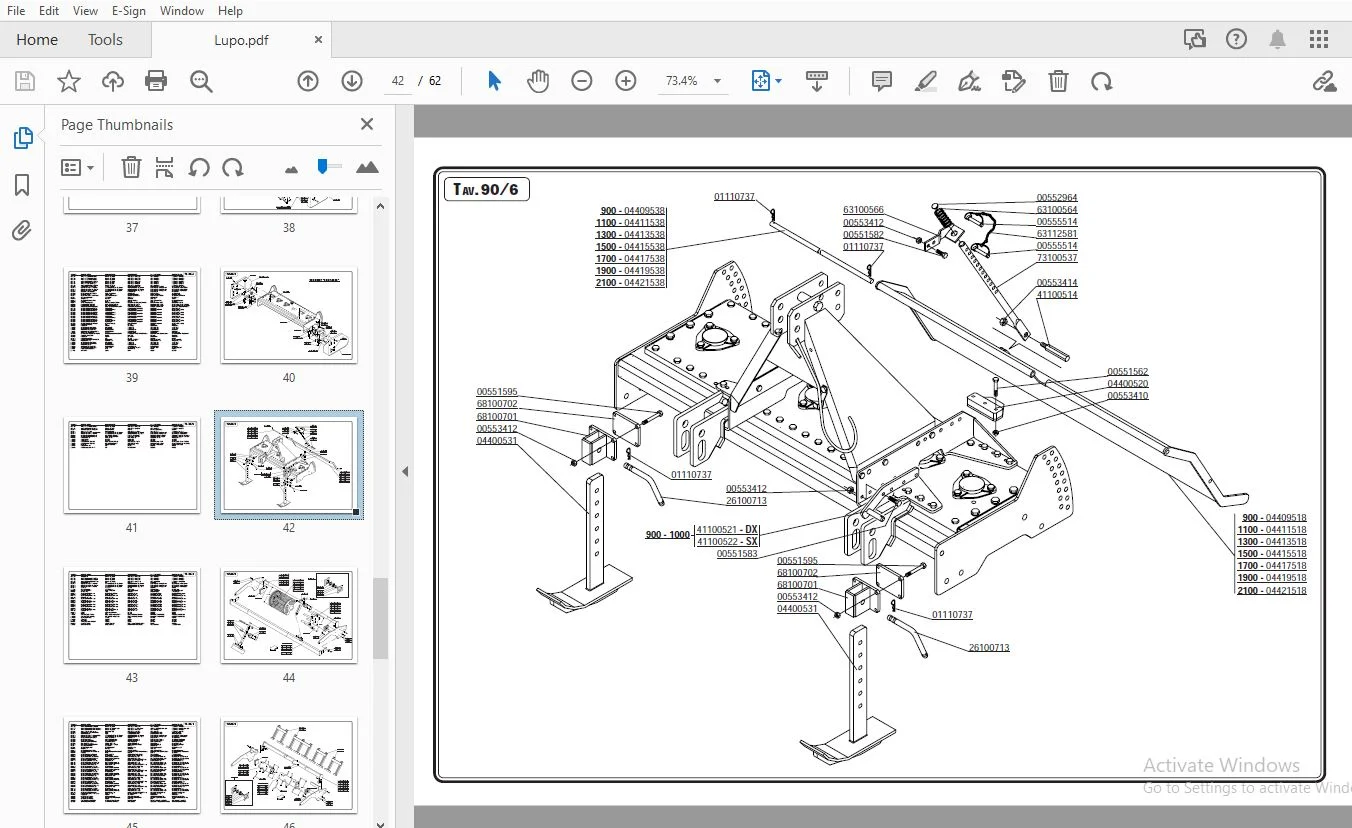Open the Edit PDF tool

(1013, 81)
